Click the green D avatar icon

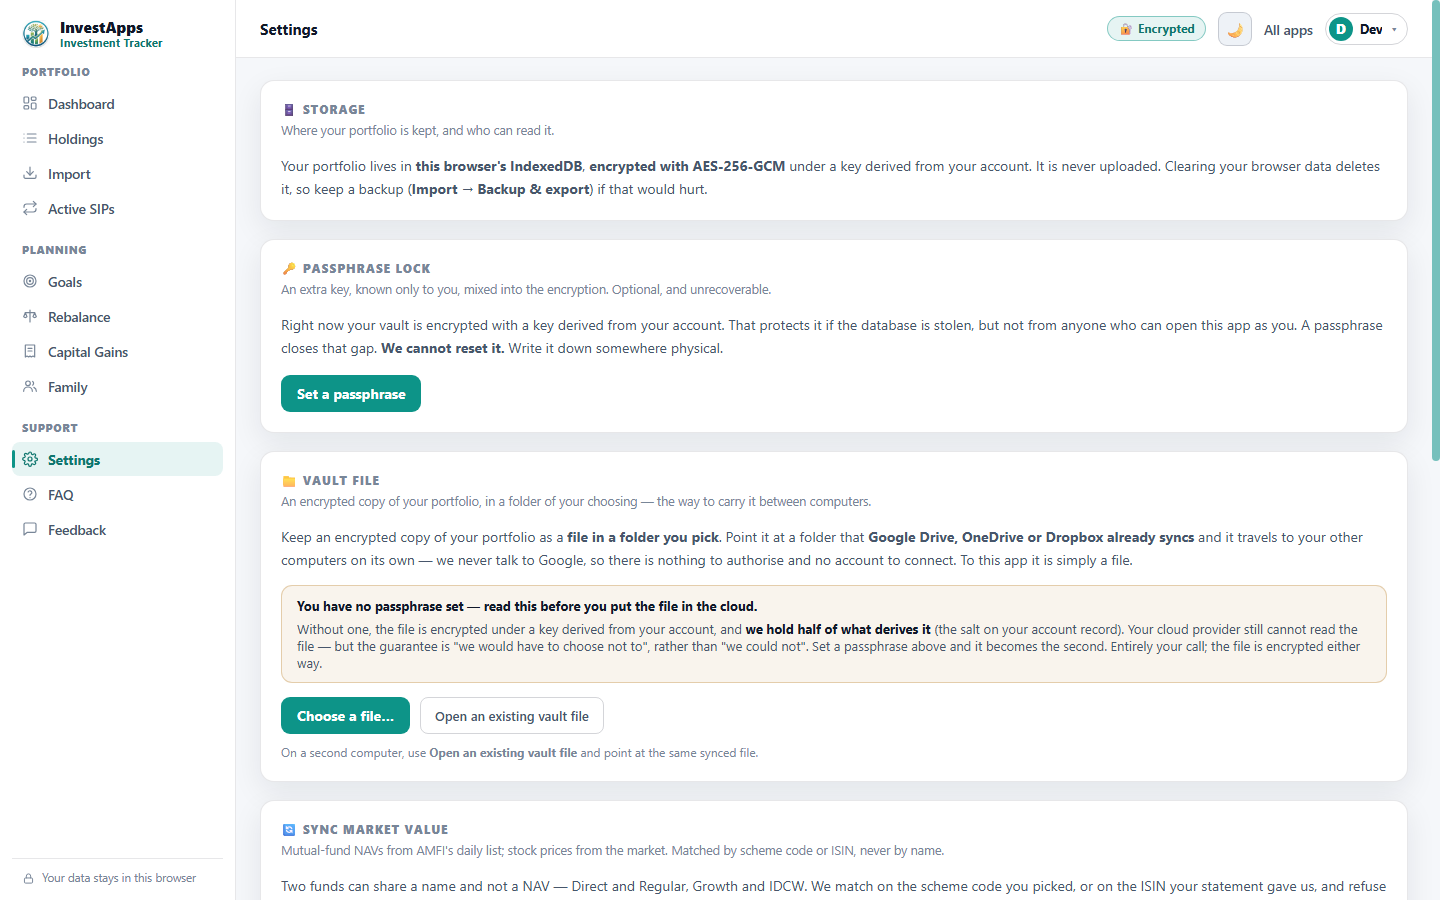point(1341,29)
